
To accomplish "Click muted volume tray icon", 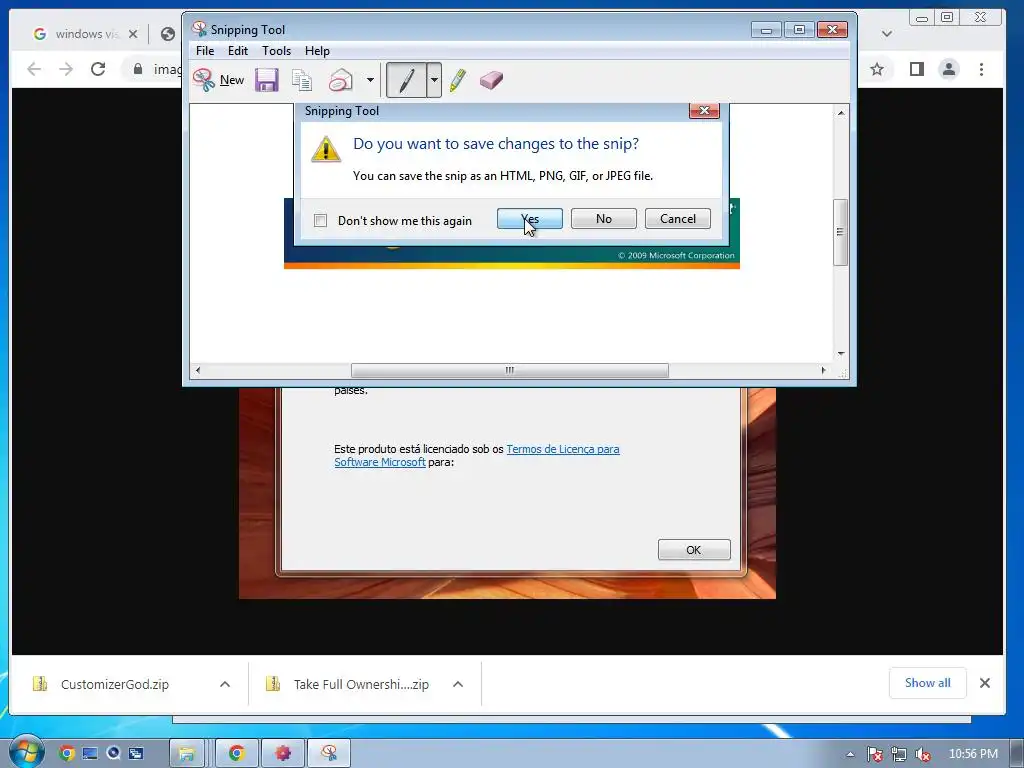I will [922, 754].
